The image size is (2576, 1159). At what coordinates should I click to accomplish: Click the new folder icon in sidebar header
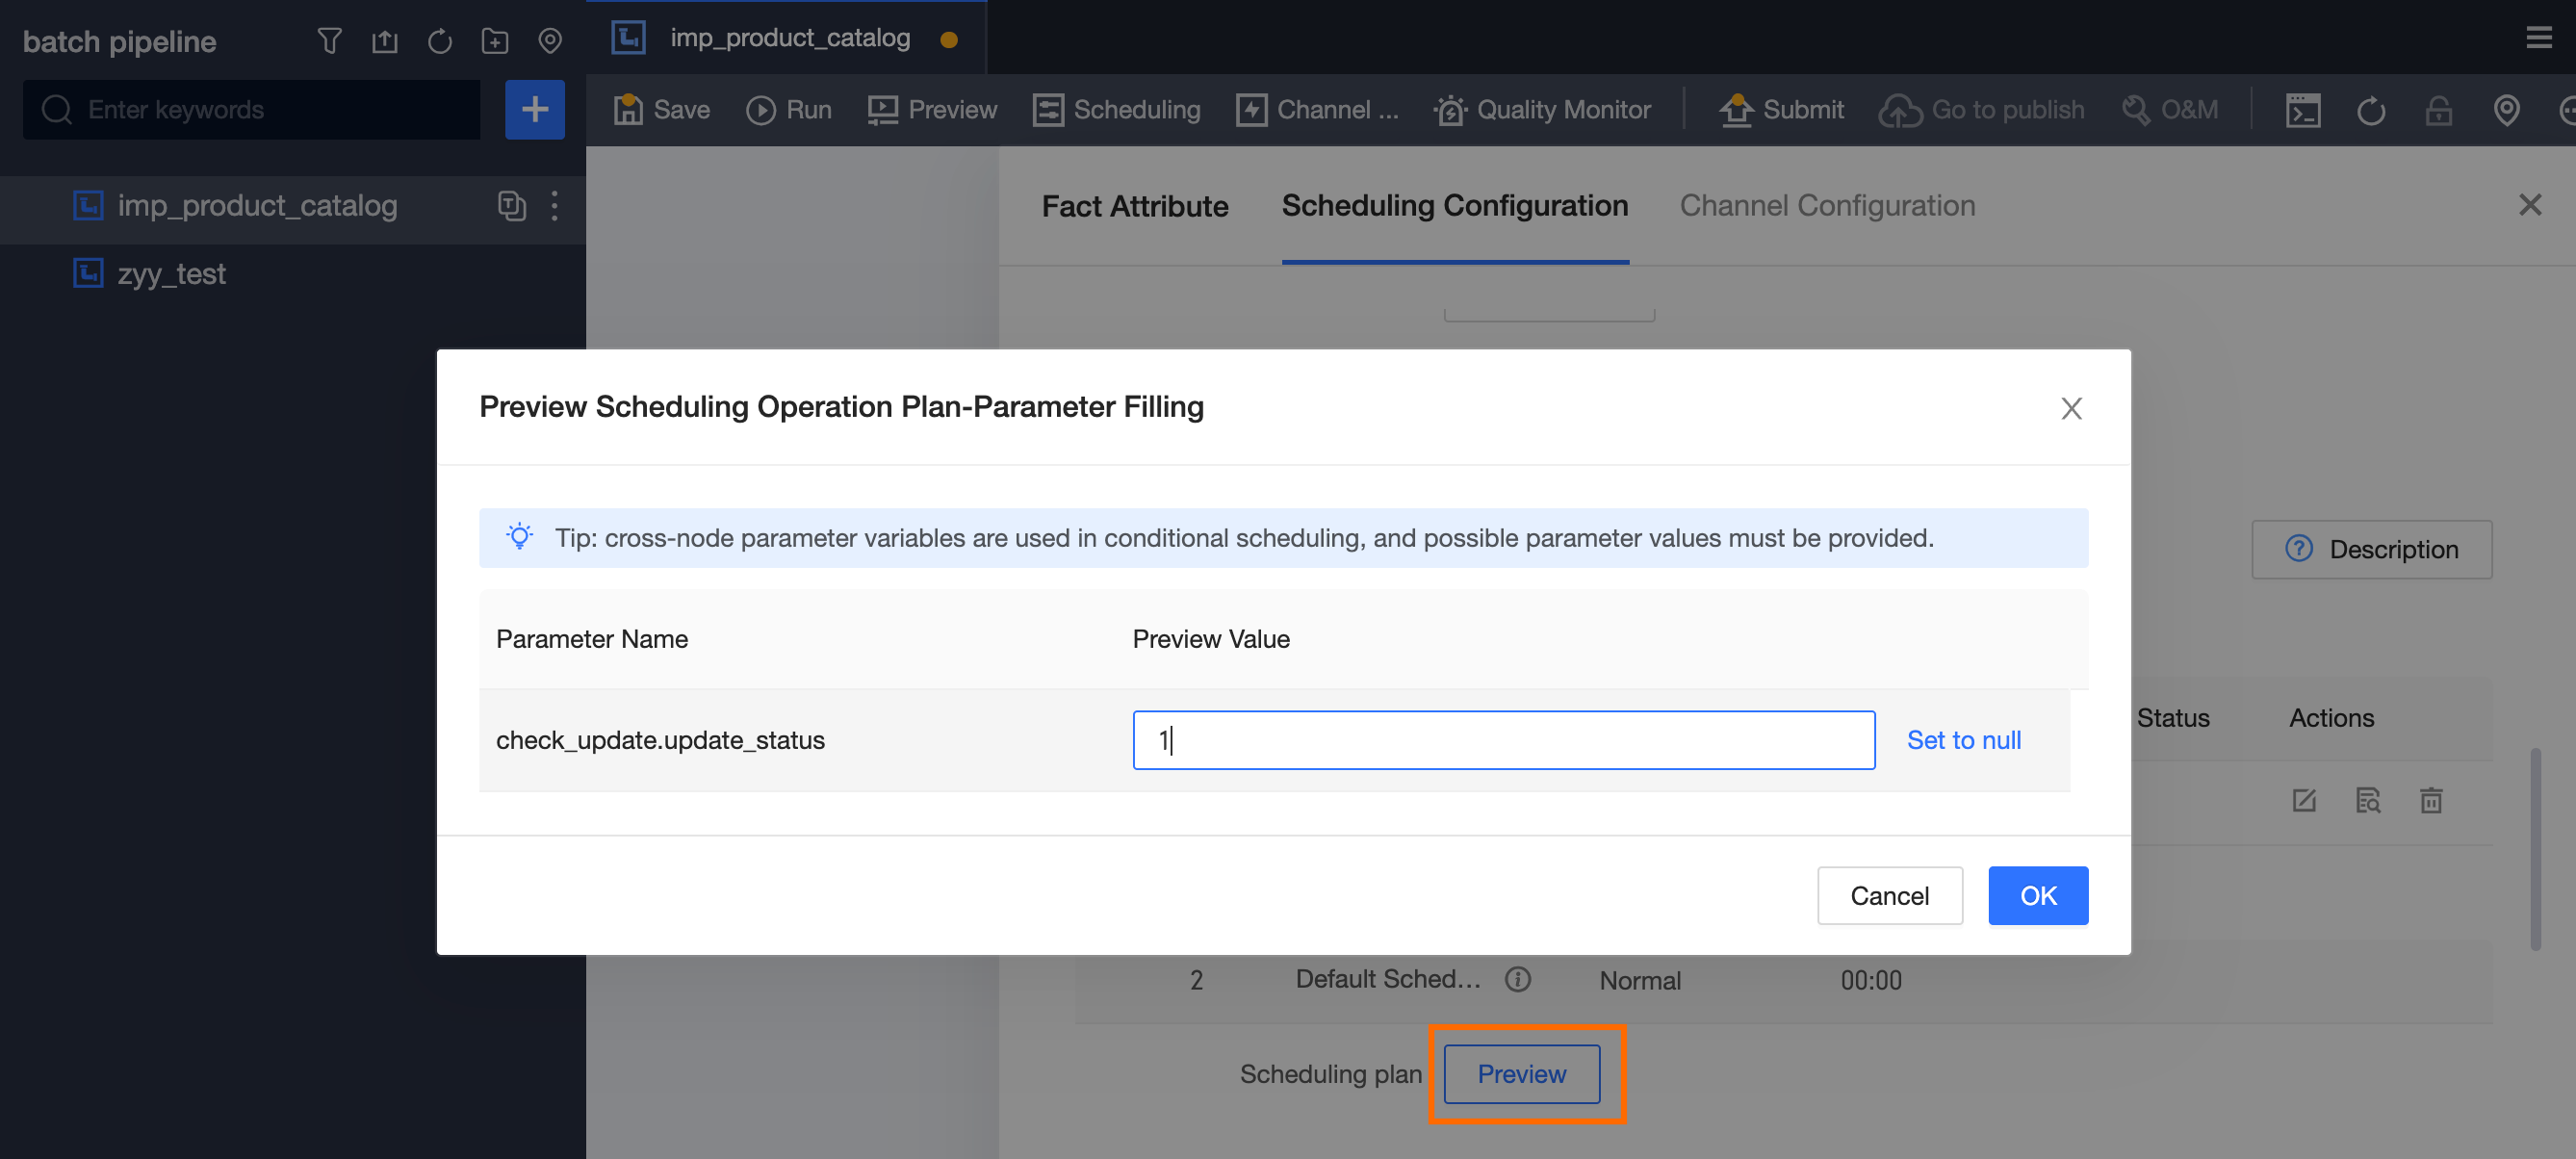(494, 41)
